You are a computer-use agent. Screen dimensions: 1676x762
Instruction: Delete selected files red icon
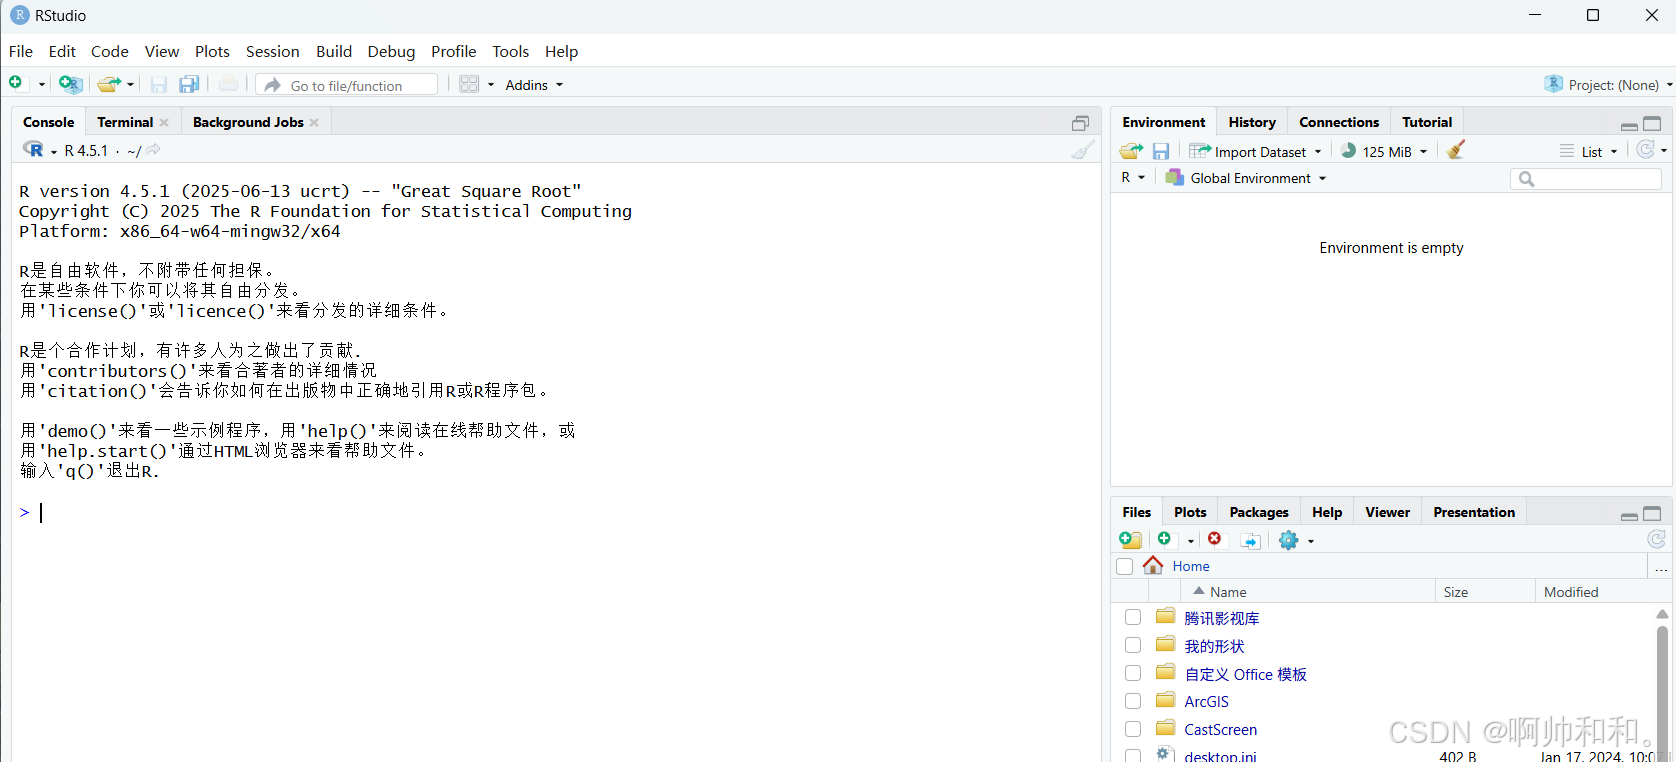[x=1214, y=539]
